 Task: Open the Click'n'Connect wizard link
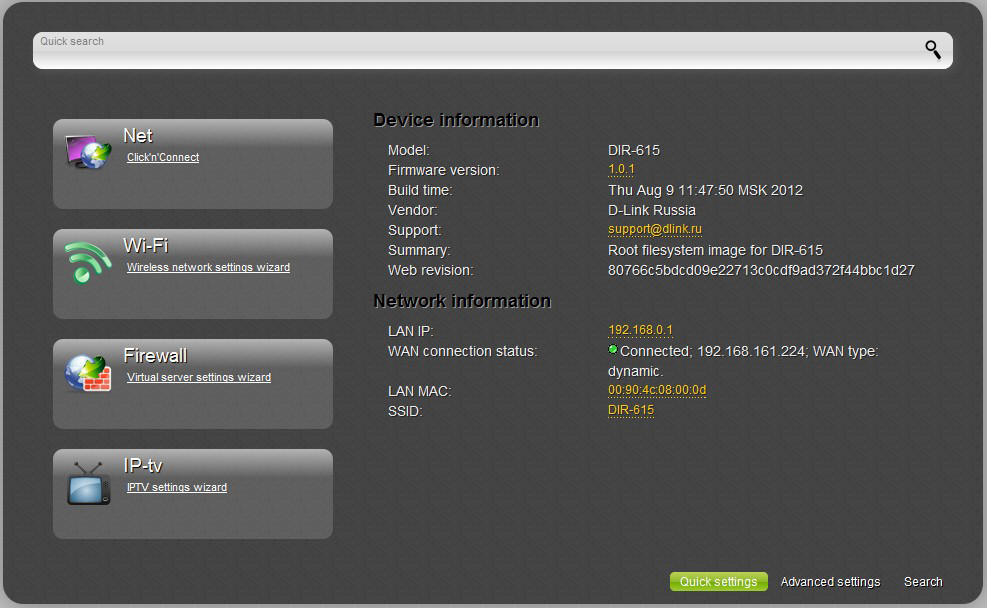pos(163,158)
